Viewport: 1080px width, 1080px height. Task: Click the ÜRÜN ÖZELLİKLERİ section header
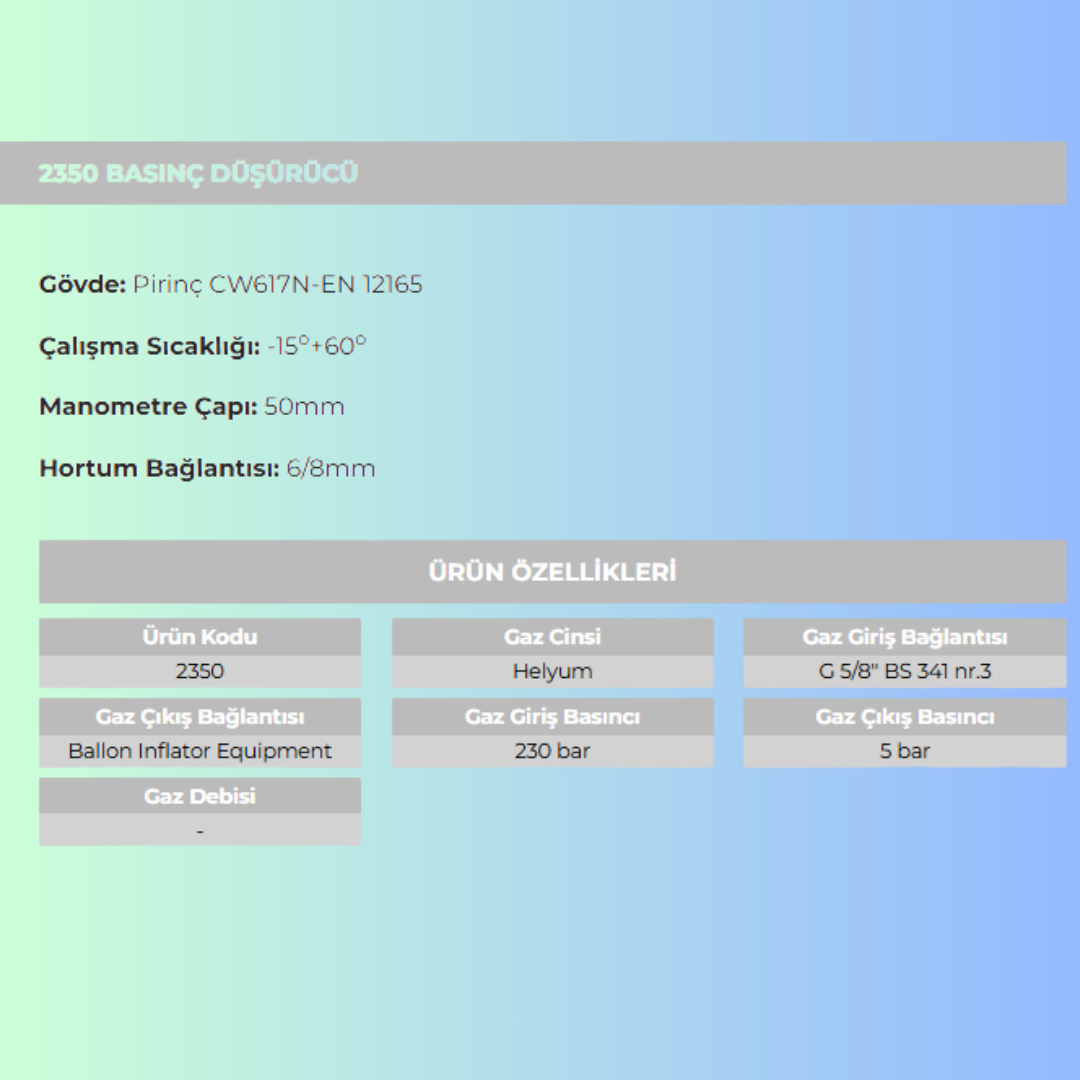[552, 572]
